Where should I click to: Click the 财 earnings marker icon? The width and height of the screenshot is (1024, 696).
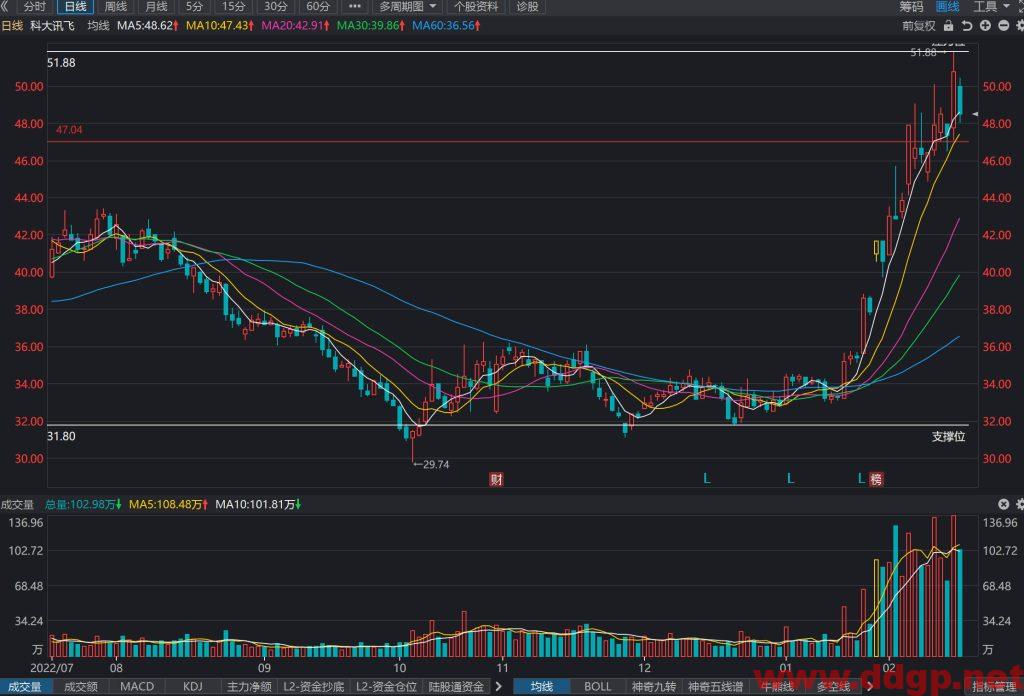(497, 480)
